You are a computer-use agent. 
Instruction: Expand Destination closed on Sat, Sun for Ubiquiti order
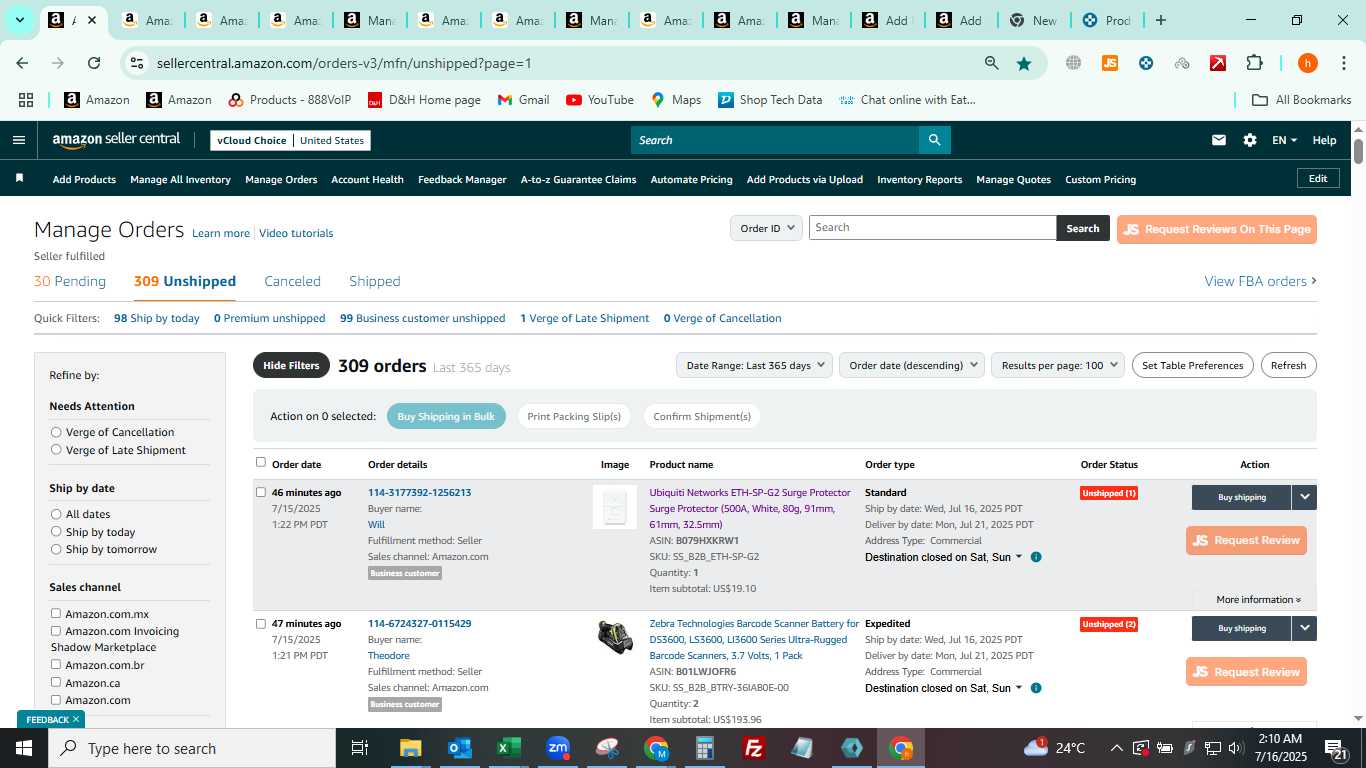[943, 557]
